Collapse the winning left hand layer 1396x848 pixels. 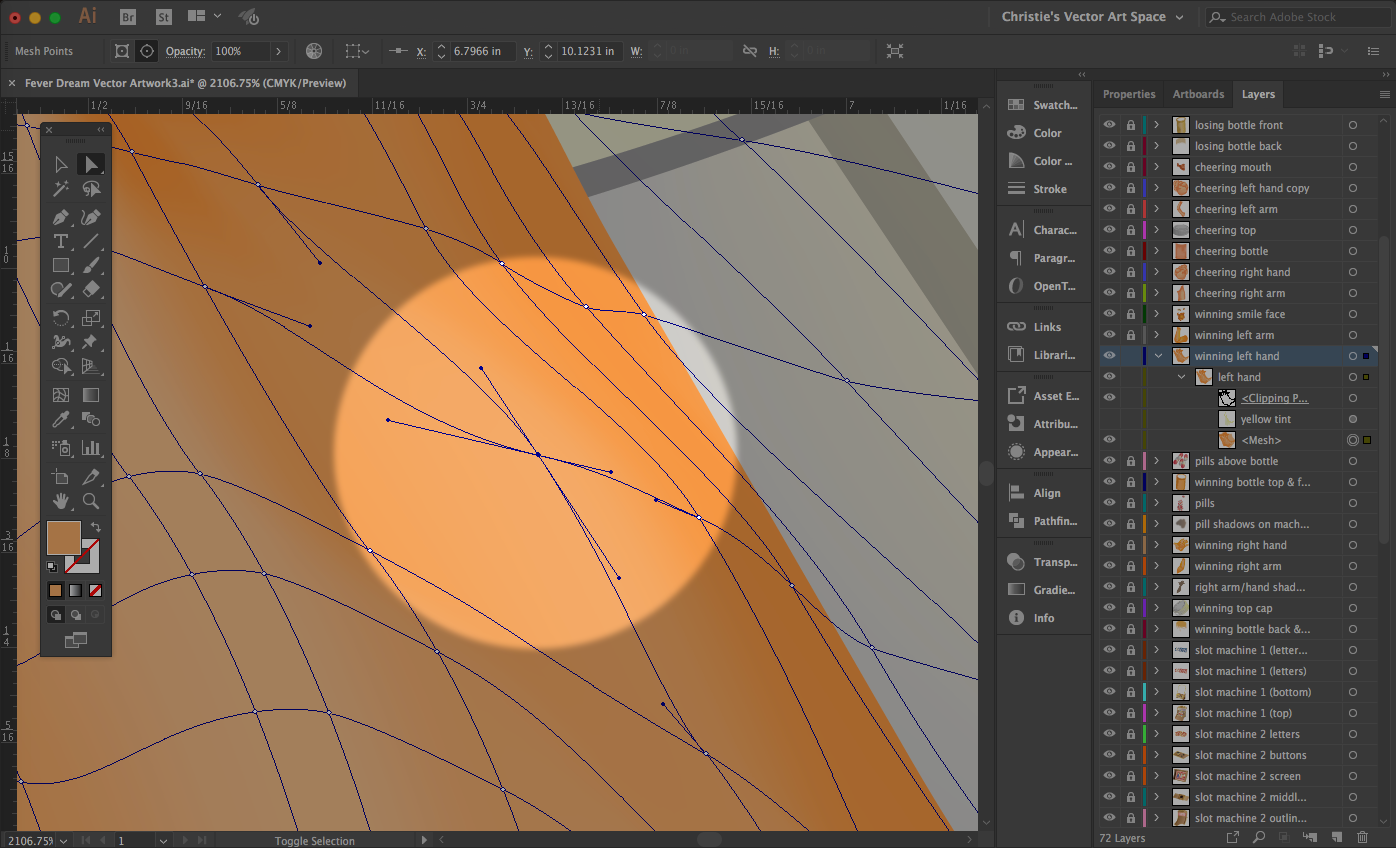pos(1158,356)
